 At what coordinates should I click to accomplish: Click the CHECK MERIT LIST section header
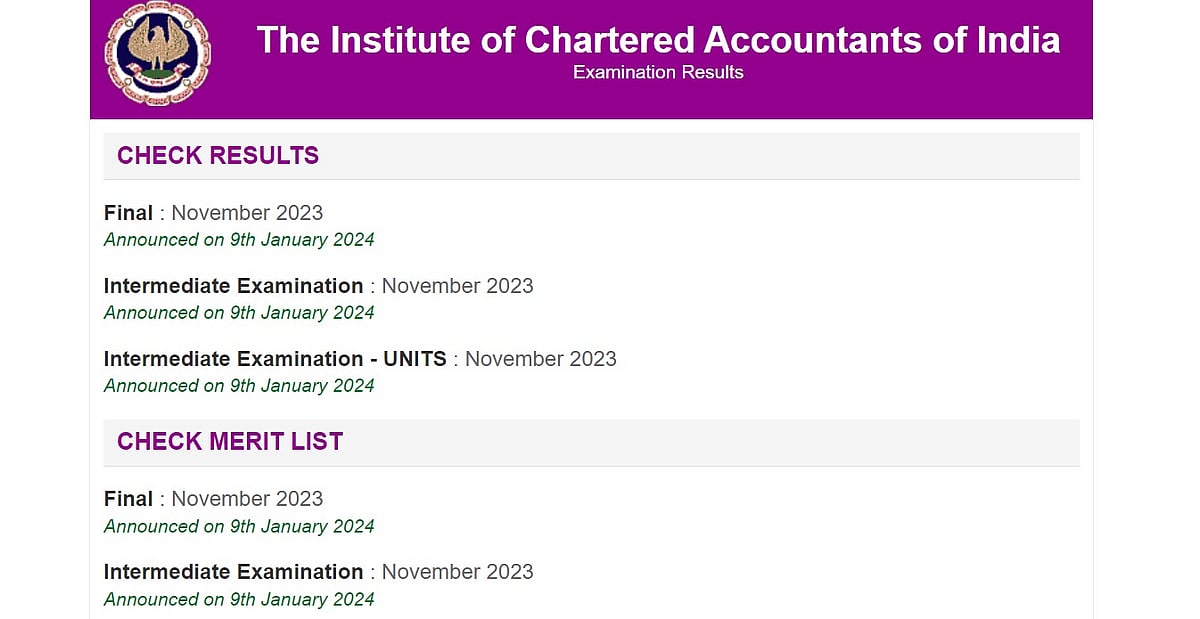(229, 441)
